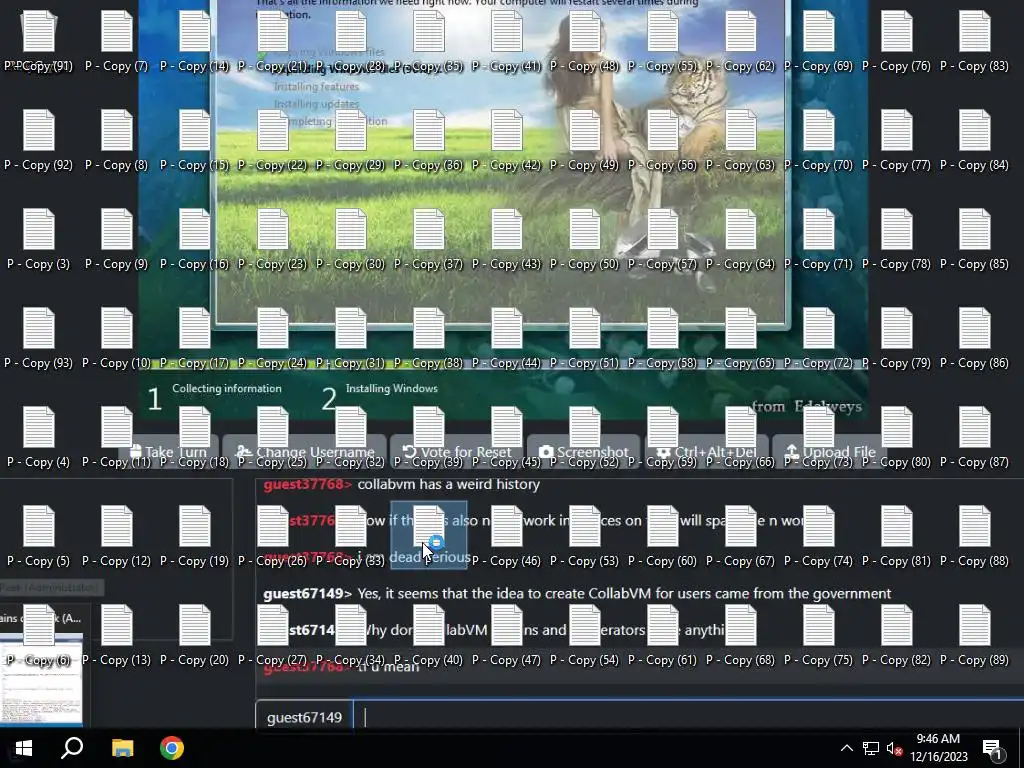Click the Upload File button
This screenshot has height=768, width=1024.
click(x=829, y=451)
